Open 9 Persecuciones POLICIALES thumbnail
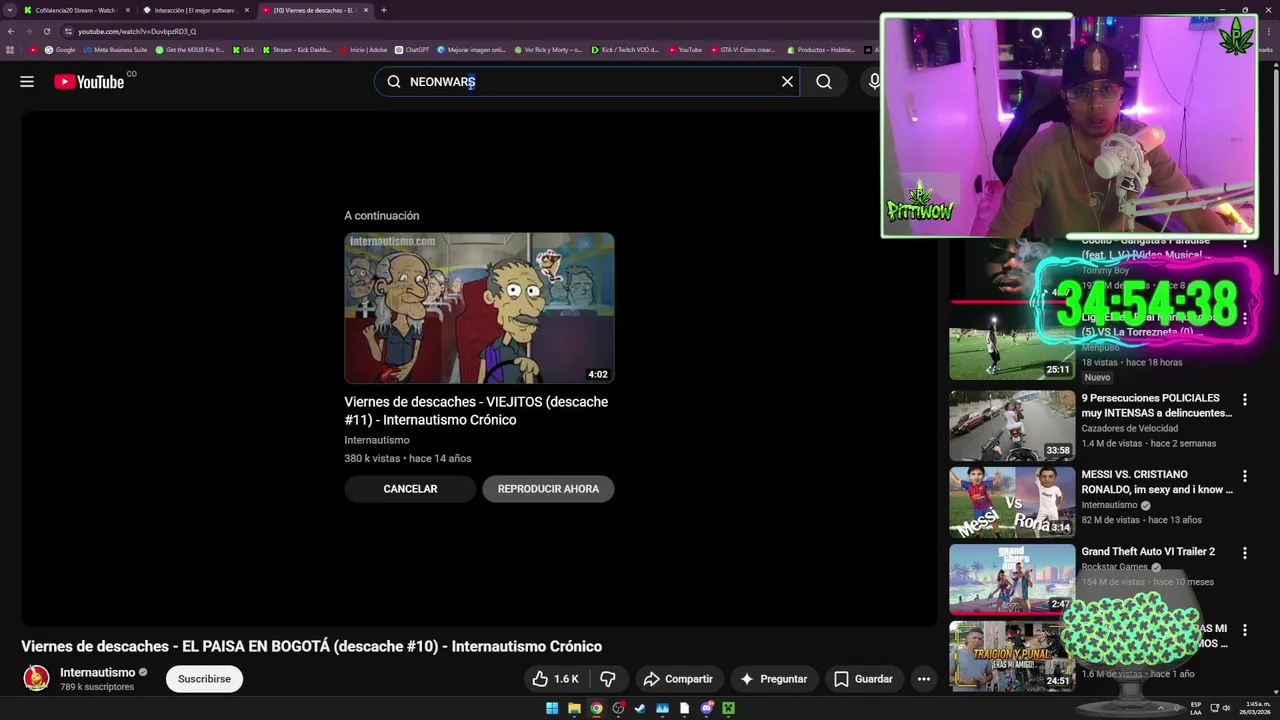 [1012, 425]
